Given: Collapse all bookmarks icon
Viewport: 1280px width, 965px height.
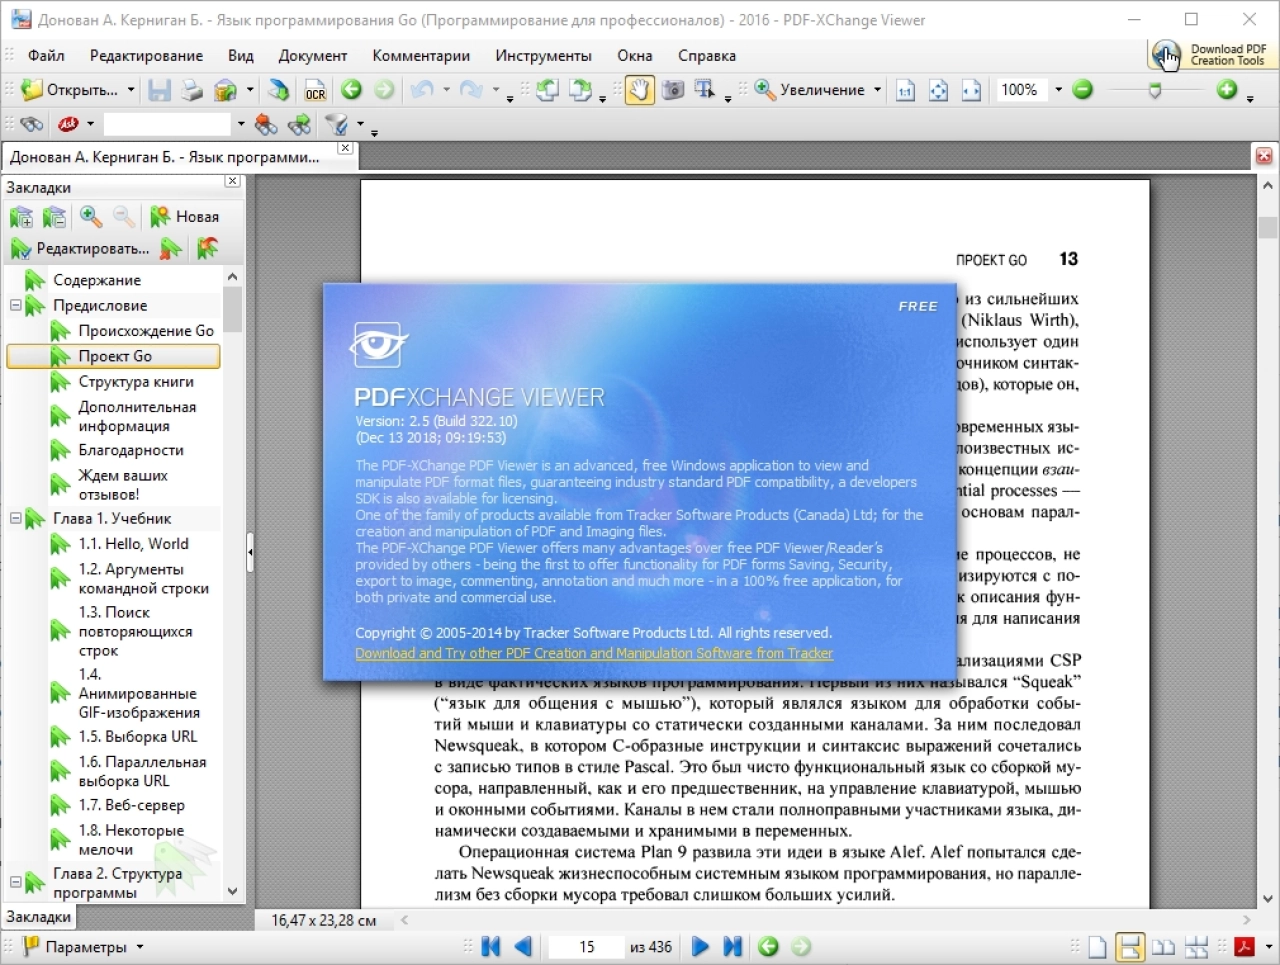Looking at the screenshot, I should pyautogui.click(x=55, y=217).
